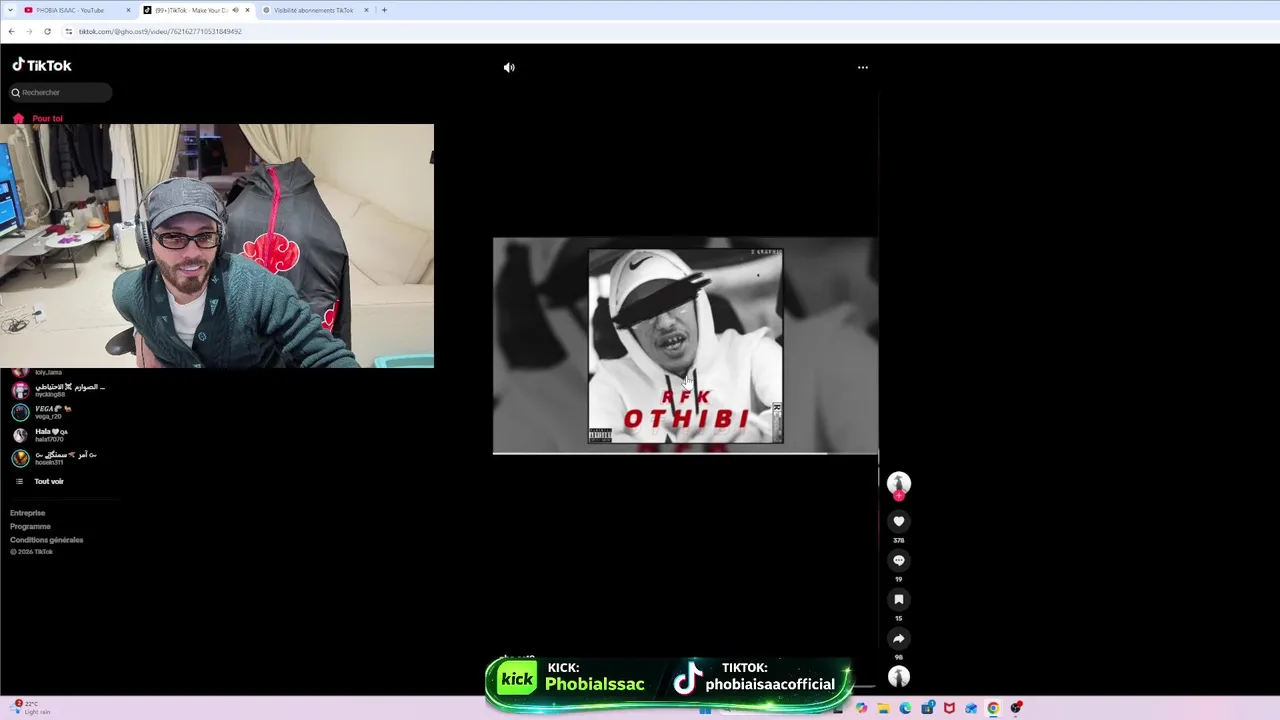The width and height of the screenshot is (1280, 720).
Task: Launch Microsoft Edge from taskbar
Action: pos(905,708)
